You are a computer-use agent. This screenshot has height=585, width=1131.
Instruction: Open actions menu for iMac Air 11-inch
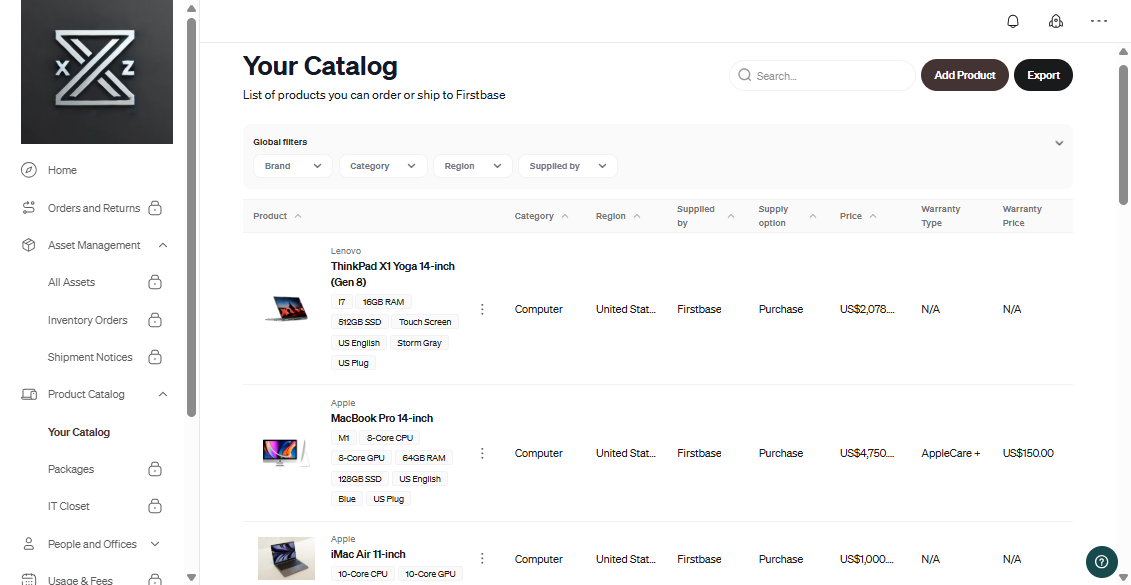(482, 558)
